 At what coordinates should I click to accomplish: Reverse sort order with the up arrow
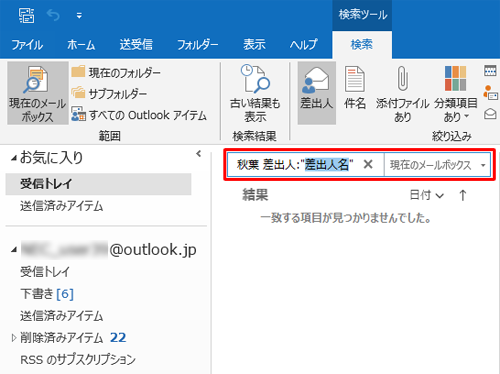(463, 195)
